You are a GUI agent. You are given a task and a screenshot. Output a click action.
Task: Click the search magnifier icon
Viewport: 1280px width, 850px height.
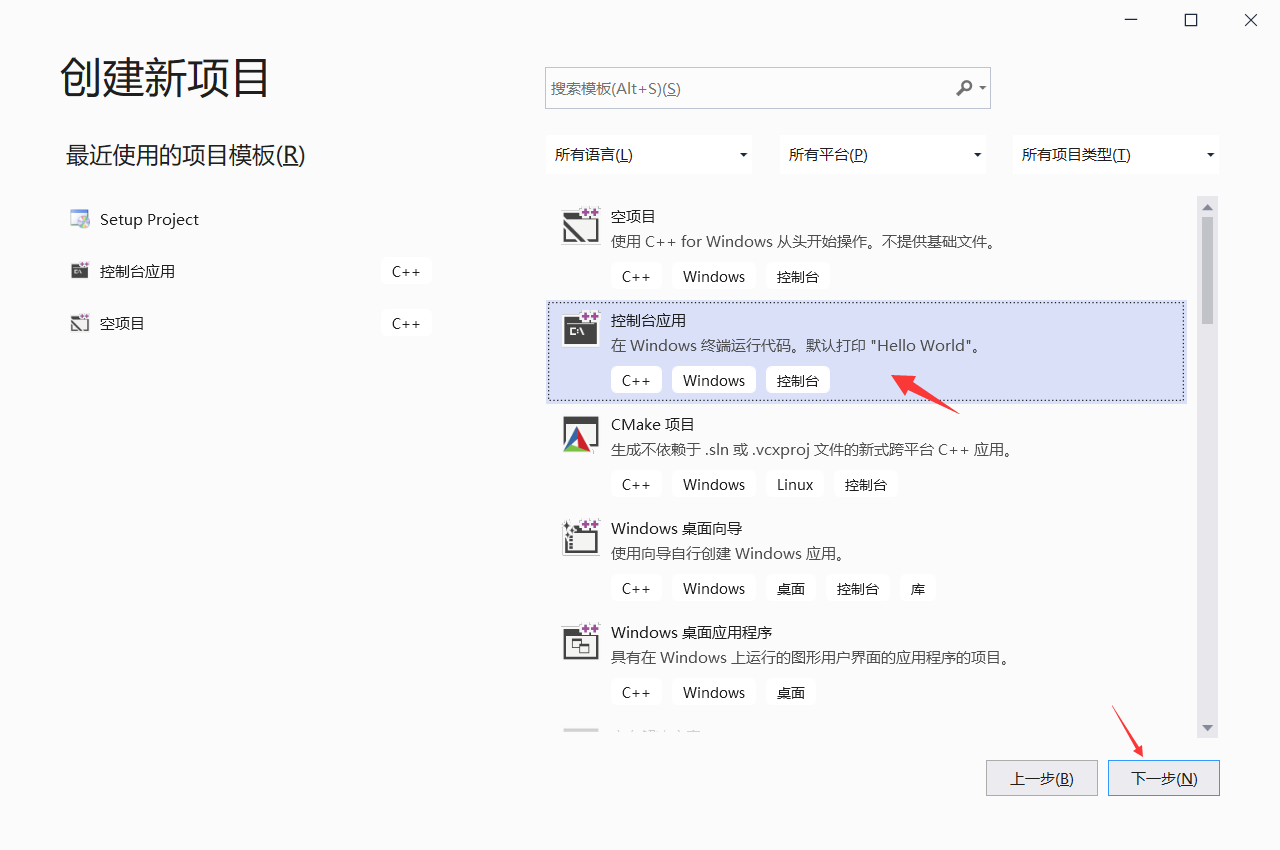964,88
